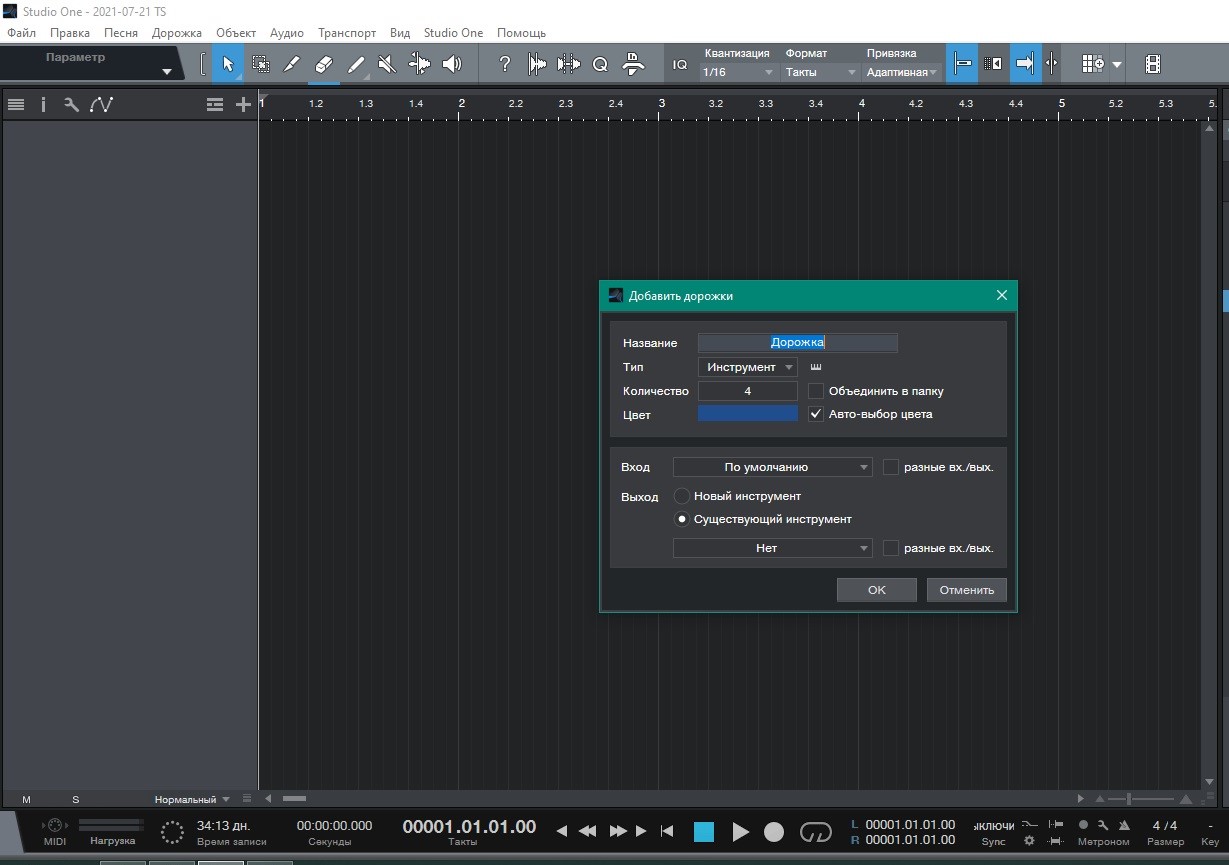Click Return to zero transport button
This screenshot has height=865, width=1229.
point(667,831)
